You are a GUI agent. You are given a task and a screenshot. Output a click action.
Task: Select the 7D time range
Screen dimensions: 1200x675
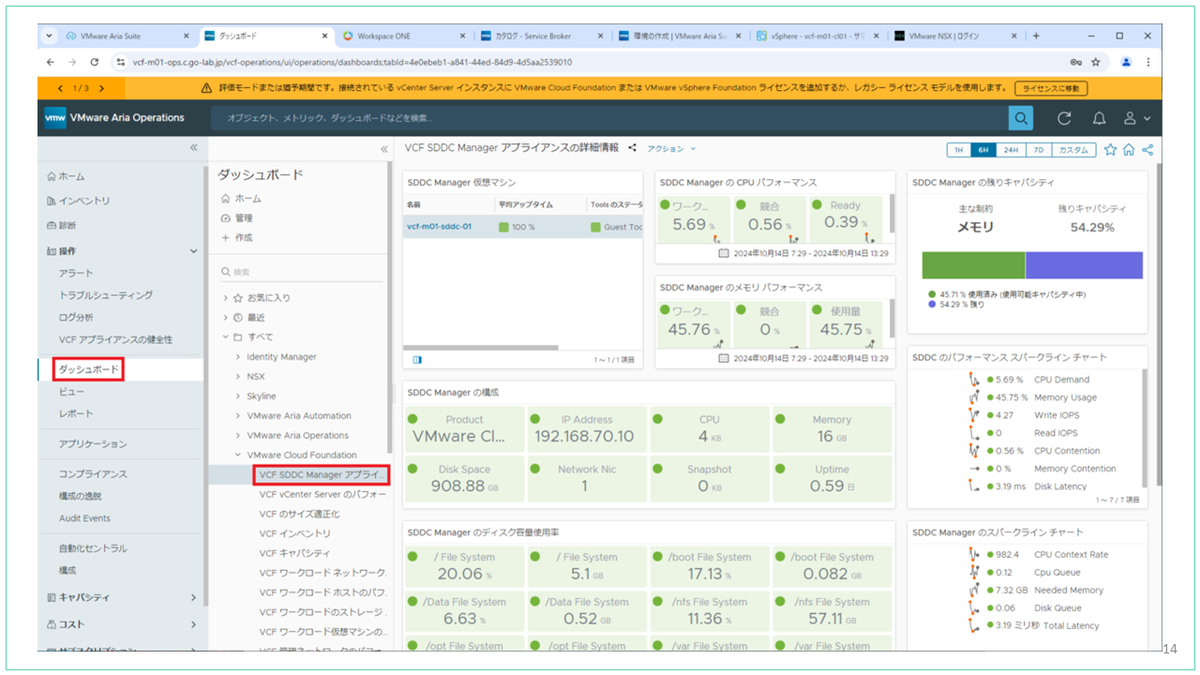(1038, 150)
